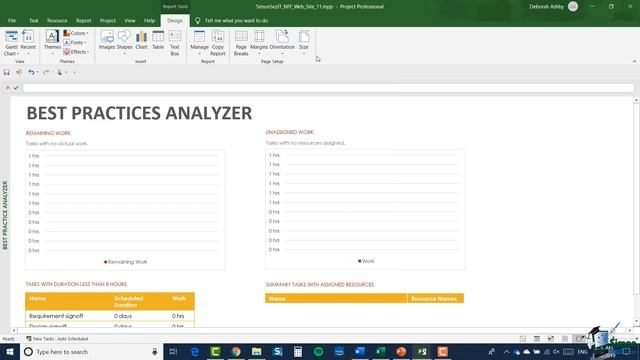Switch to the View tab

click(130, 20)
